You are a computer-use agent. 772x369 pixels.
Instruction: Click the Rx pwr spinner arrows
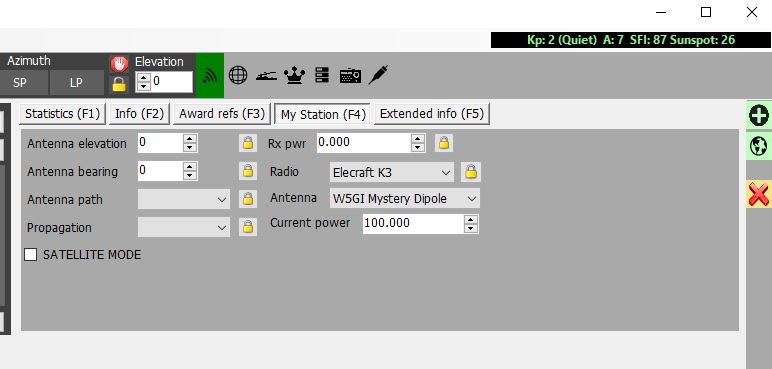[x=418, y=143]
